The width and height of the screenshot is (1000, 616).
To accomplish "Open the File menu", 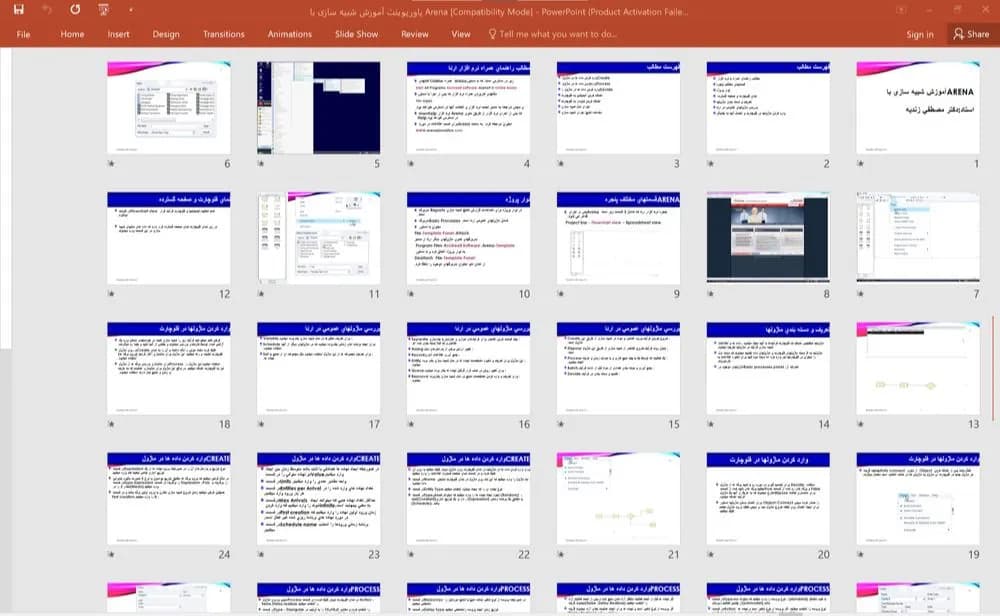I will point(24,34).
